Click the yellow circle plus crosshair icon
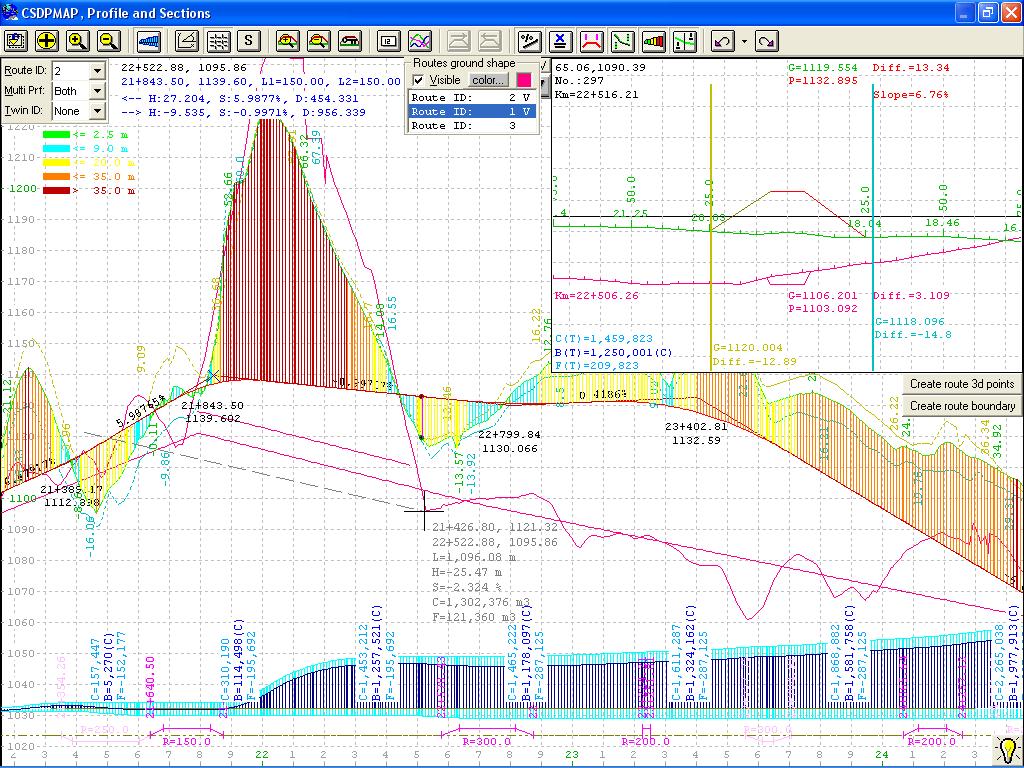This screenshot has width=1024, height=768. pos(46,41)
